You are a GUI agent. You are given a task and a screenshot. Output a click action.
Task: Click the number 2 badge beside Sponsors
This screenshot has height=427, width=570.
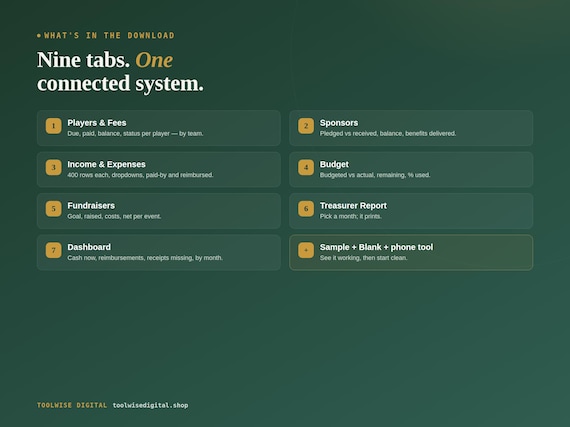[x=306, y=126]
